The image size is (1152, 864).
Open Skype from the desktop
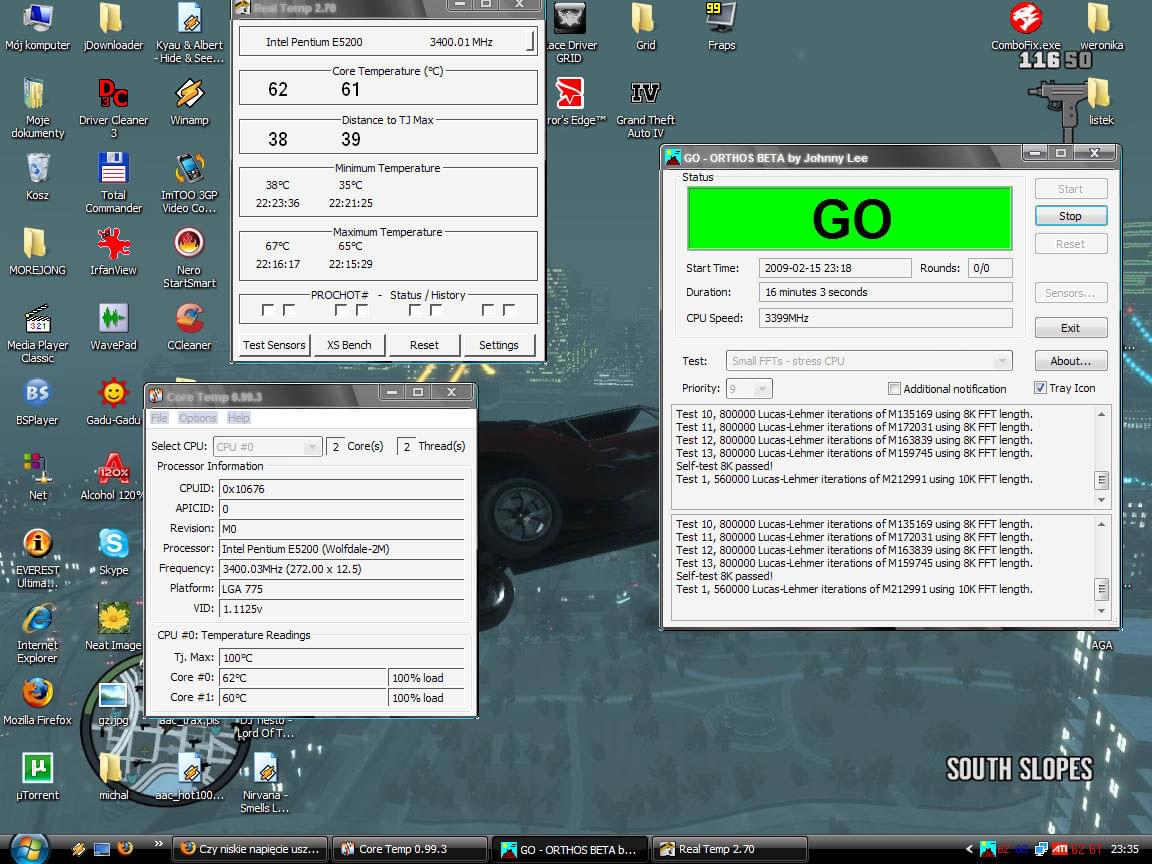113,545
